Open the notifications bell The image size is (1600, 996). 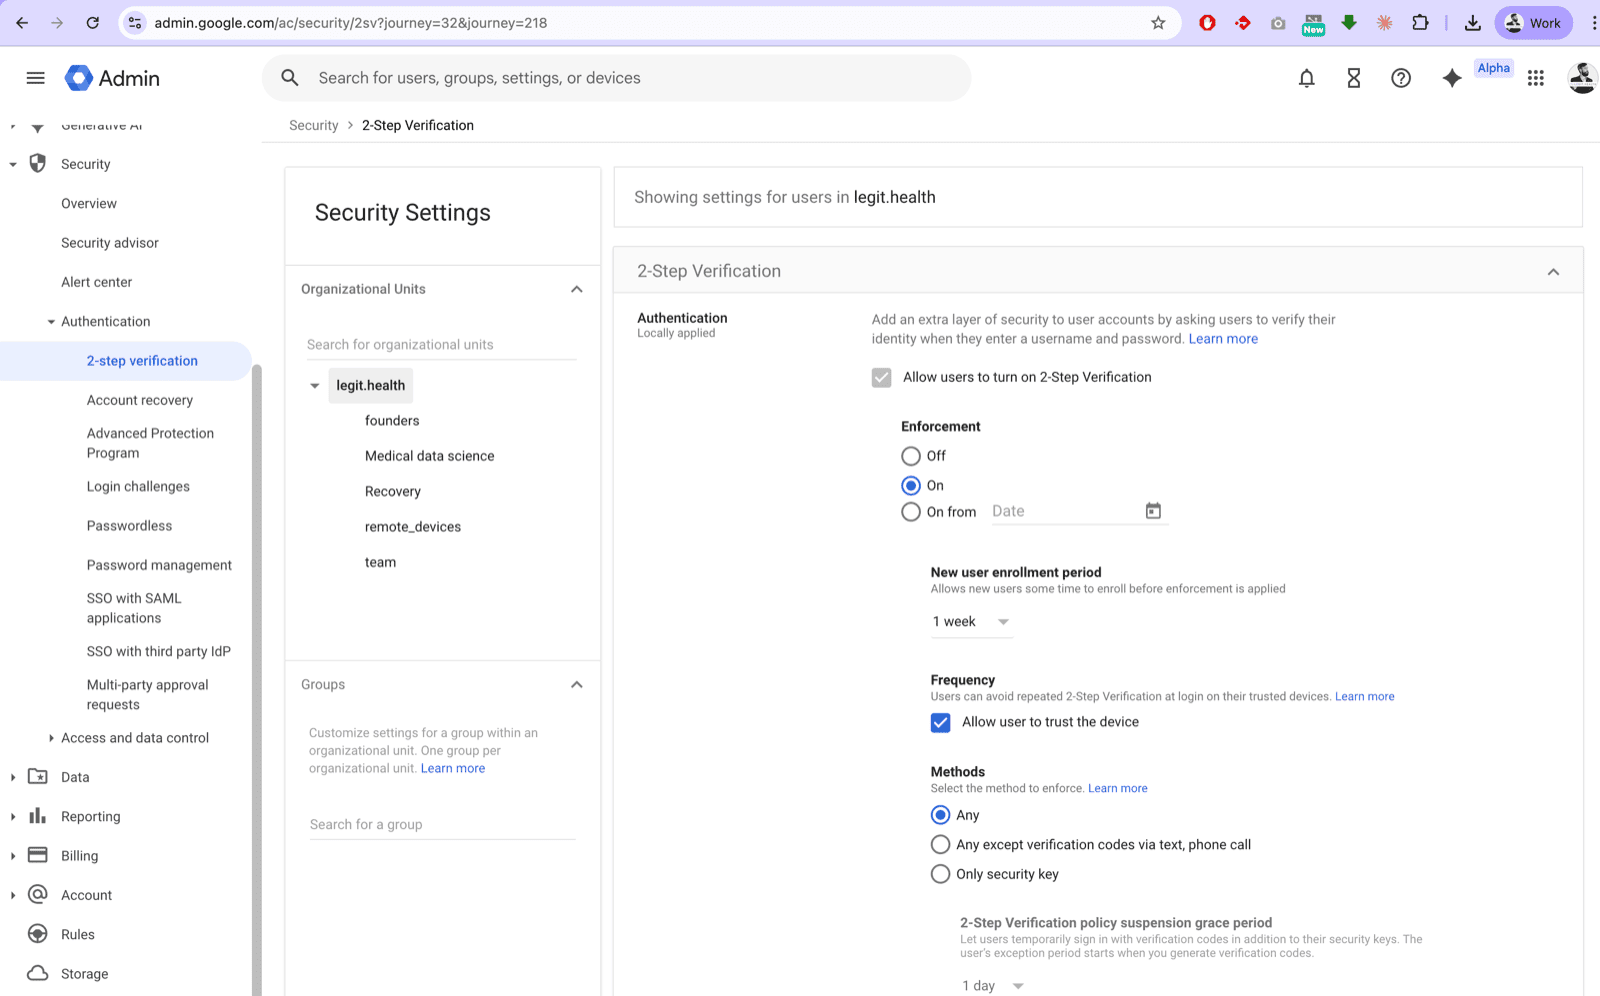(x=1306, y=78)
